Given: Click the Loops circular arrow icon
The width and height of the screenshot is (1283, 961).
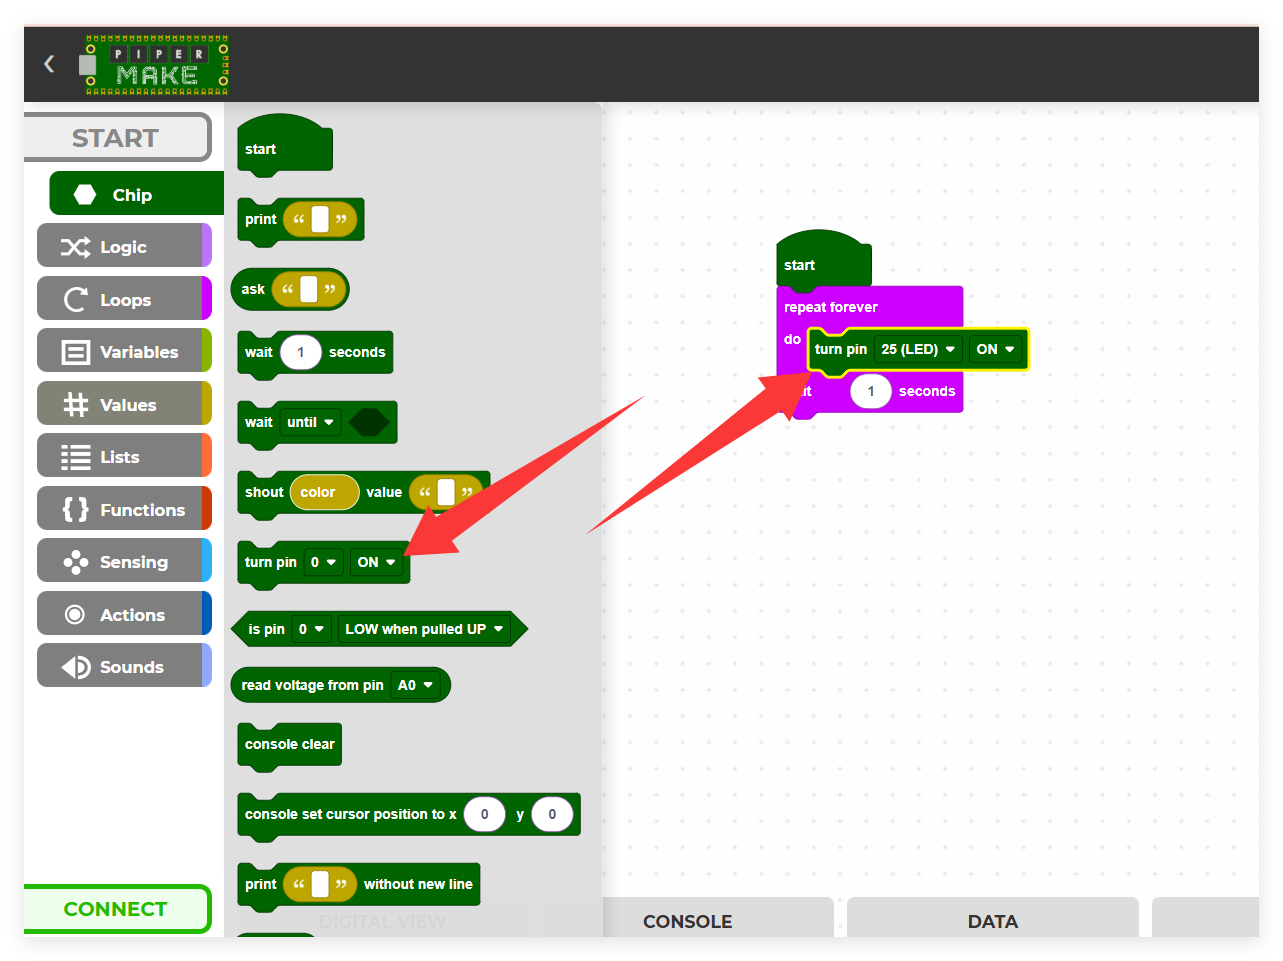Looking at the screenshot, I should pyautogui.click(x=75, y=300).
